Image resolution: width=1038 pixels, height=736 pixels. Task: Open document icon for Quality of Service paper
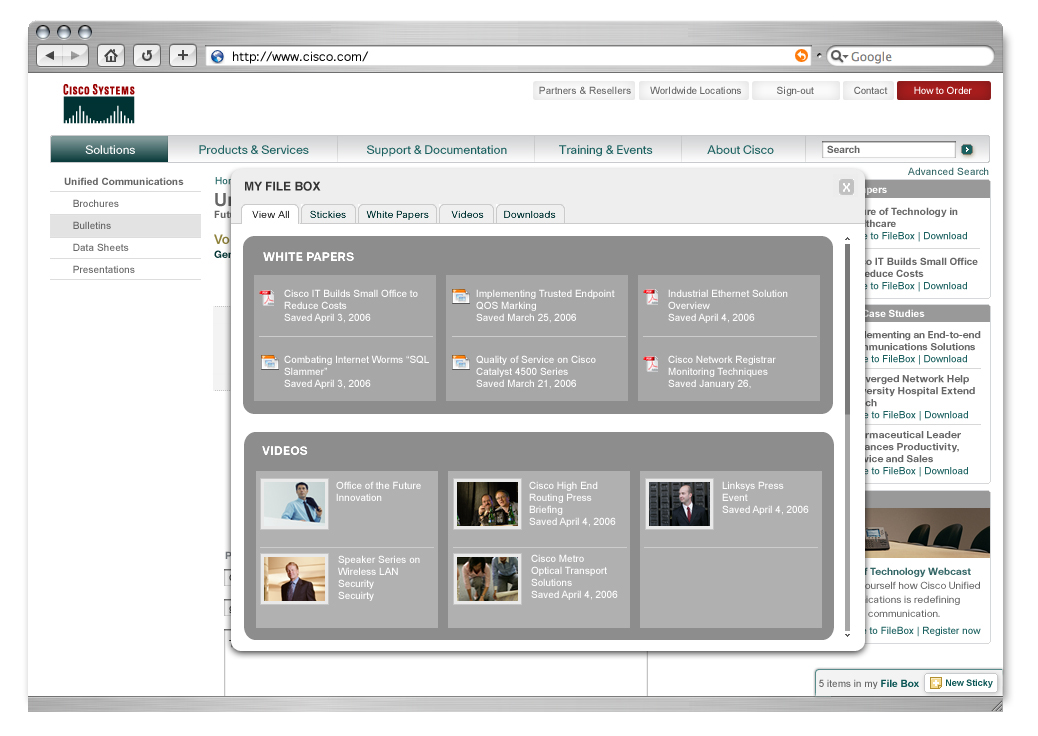pyautogui.click(x=460, y=362)
